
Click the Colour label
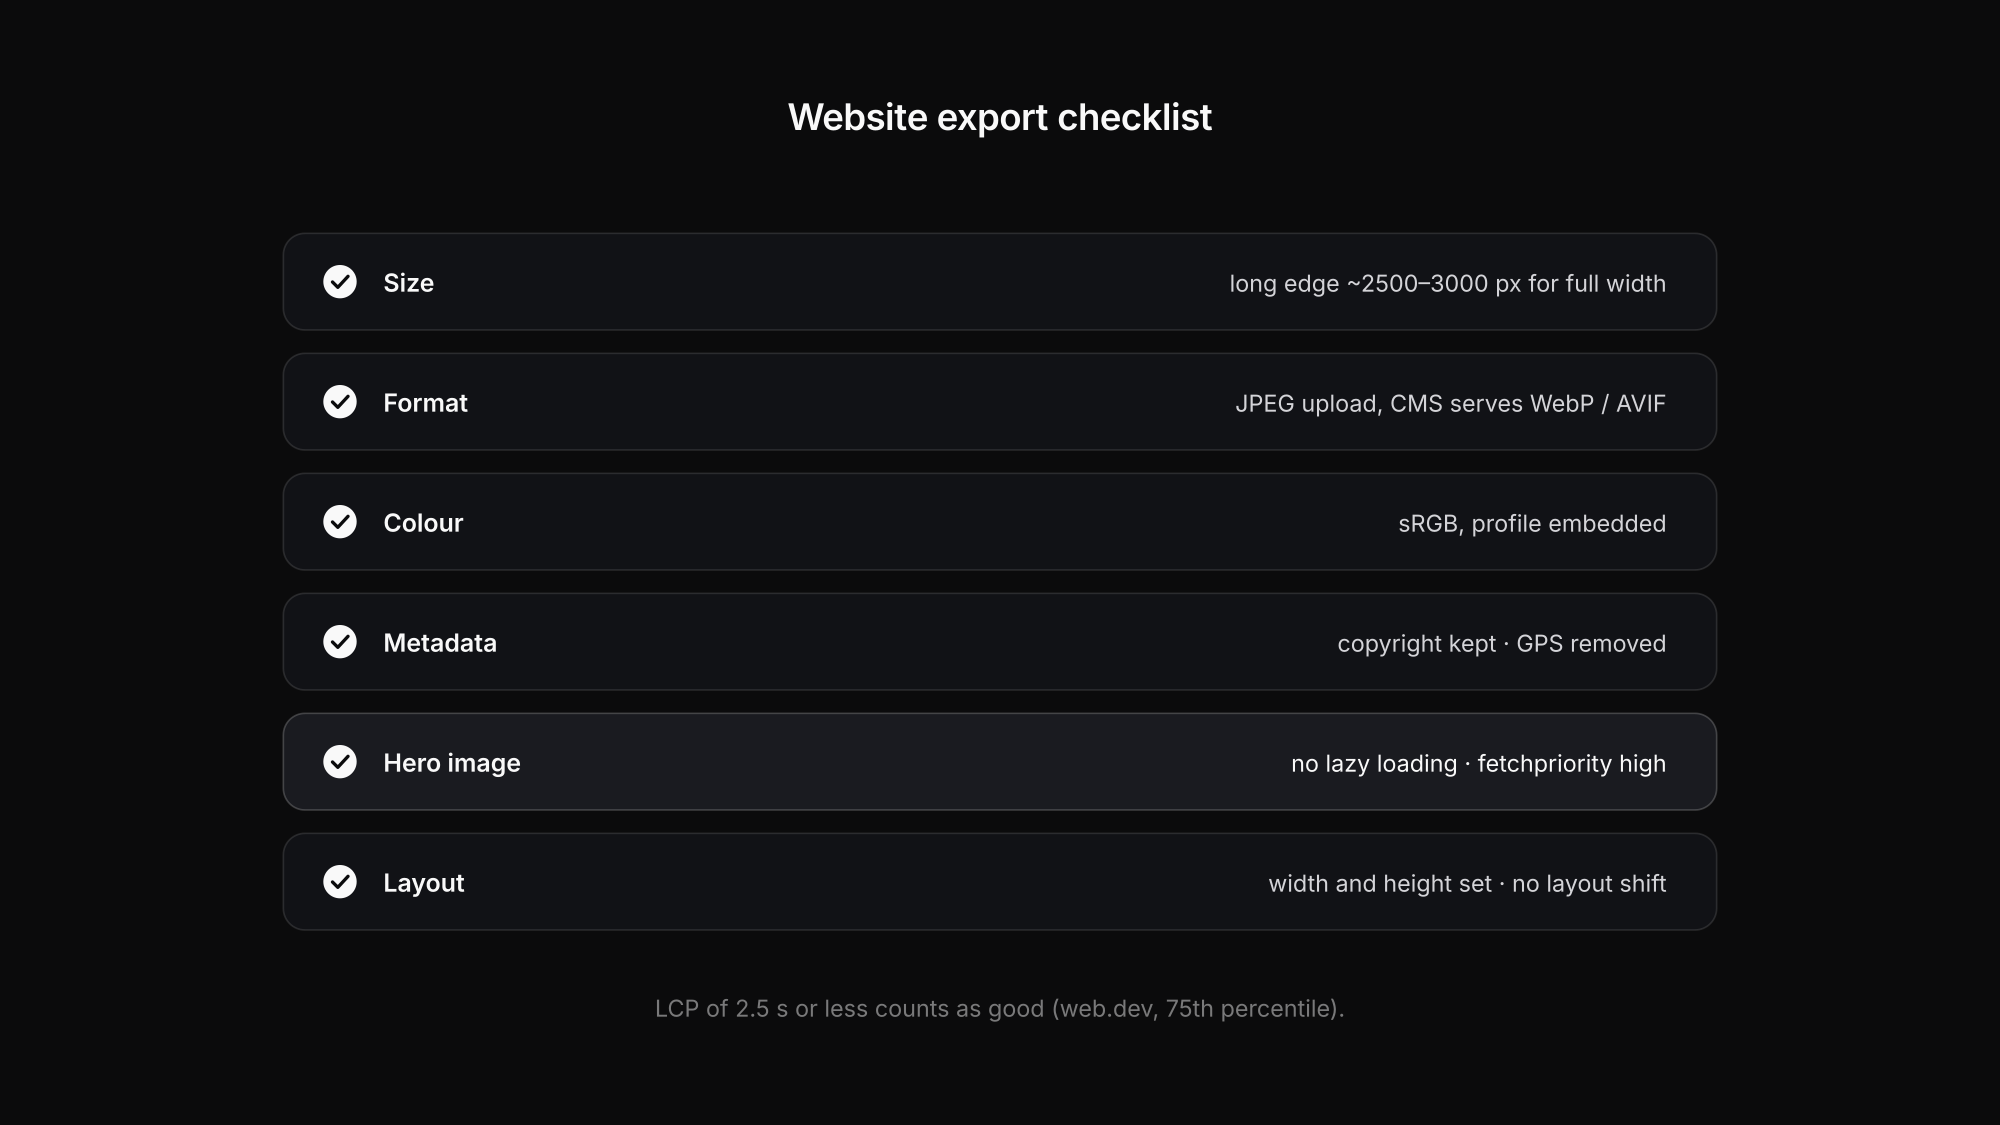coord(423,523)
